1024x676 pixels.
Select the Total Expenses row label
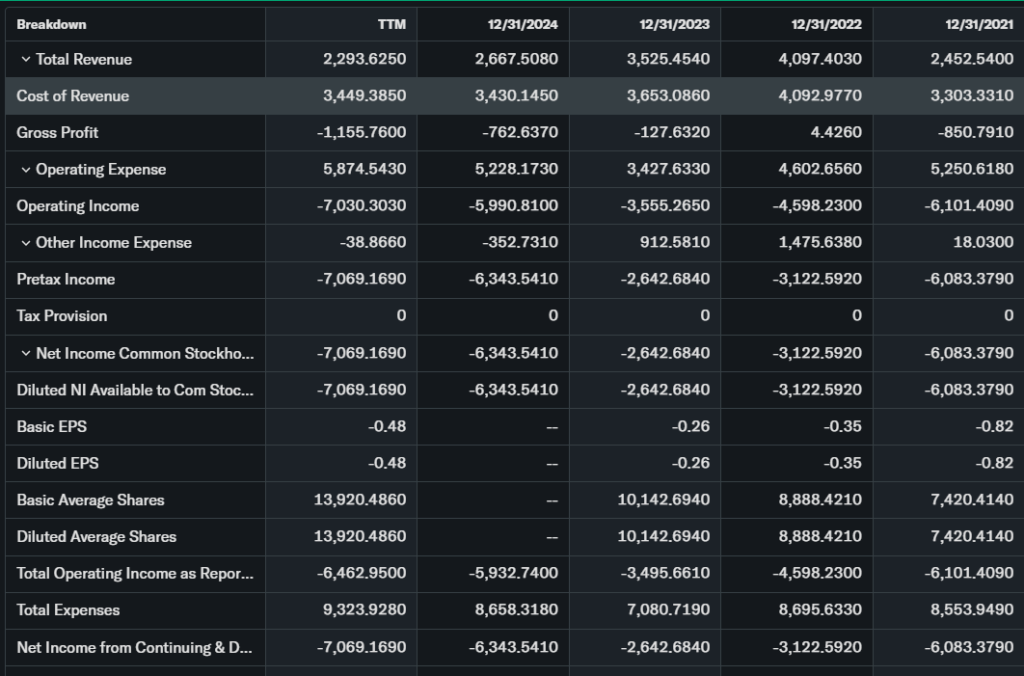pyautogui.click(x=68, y=610)
